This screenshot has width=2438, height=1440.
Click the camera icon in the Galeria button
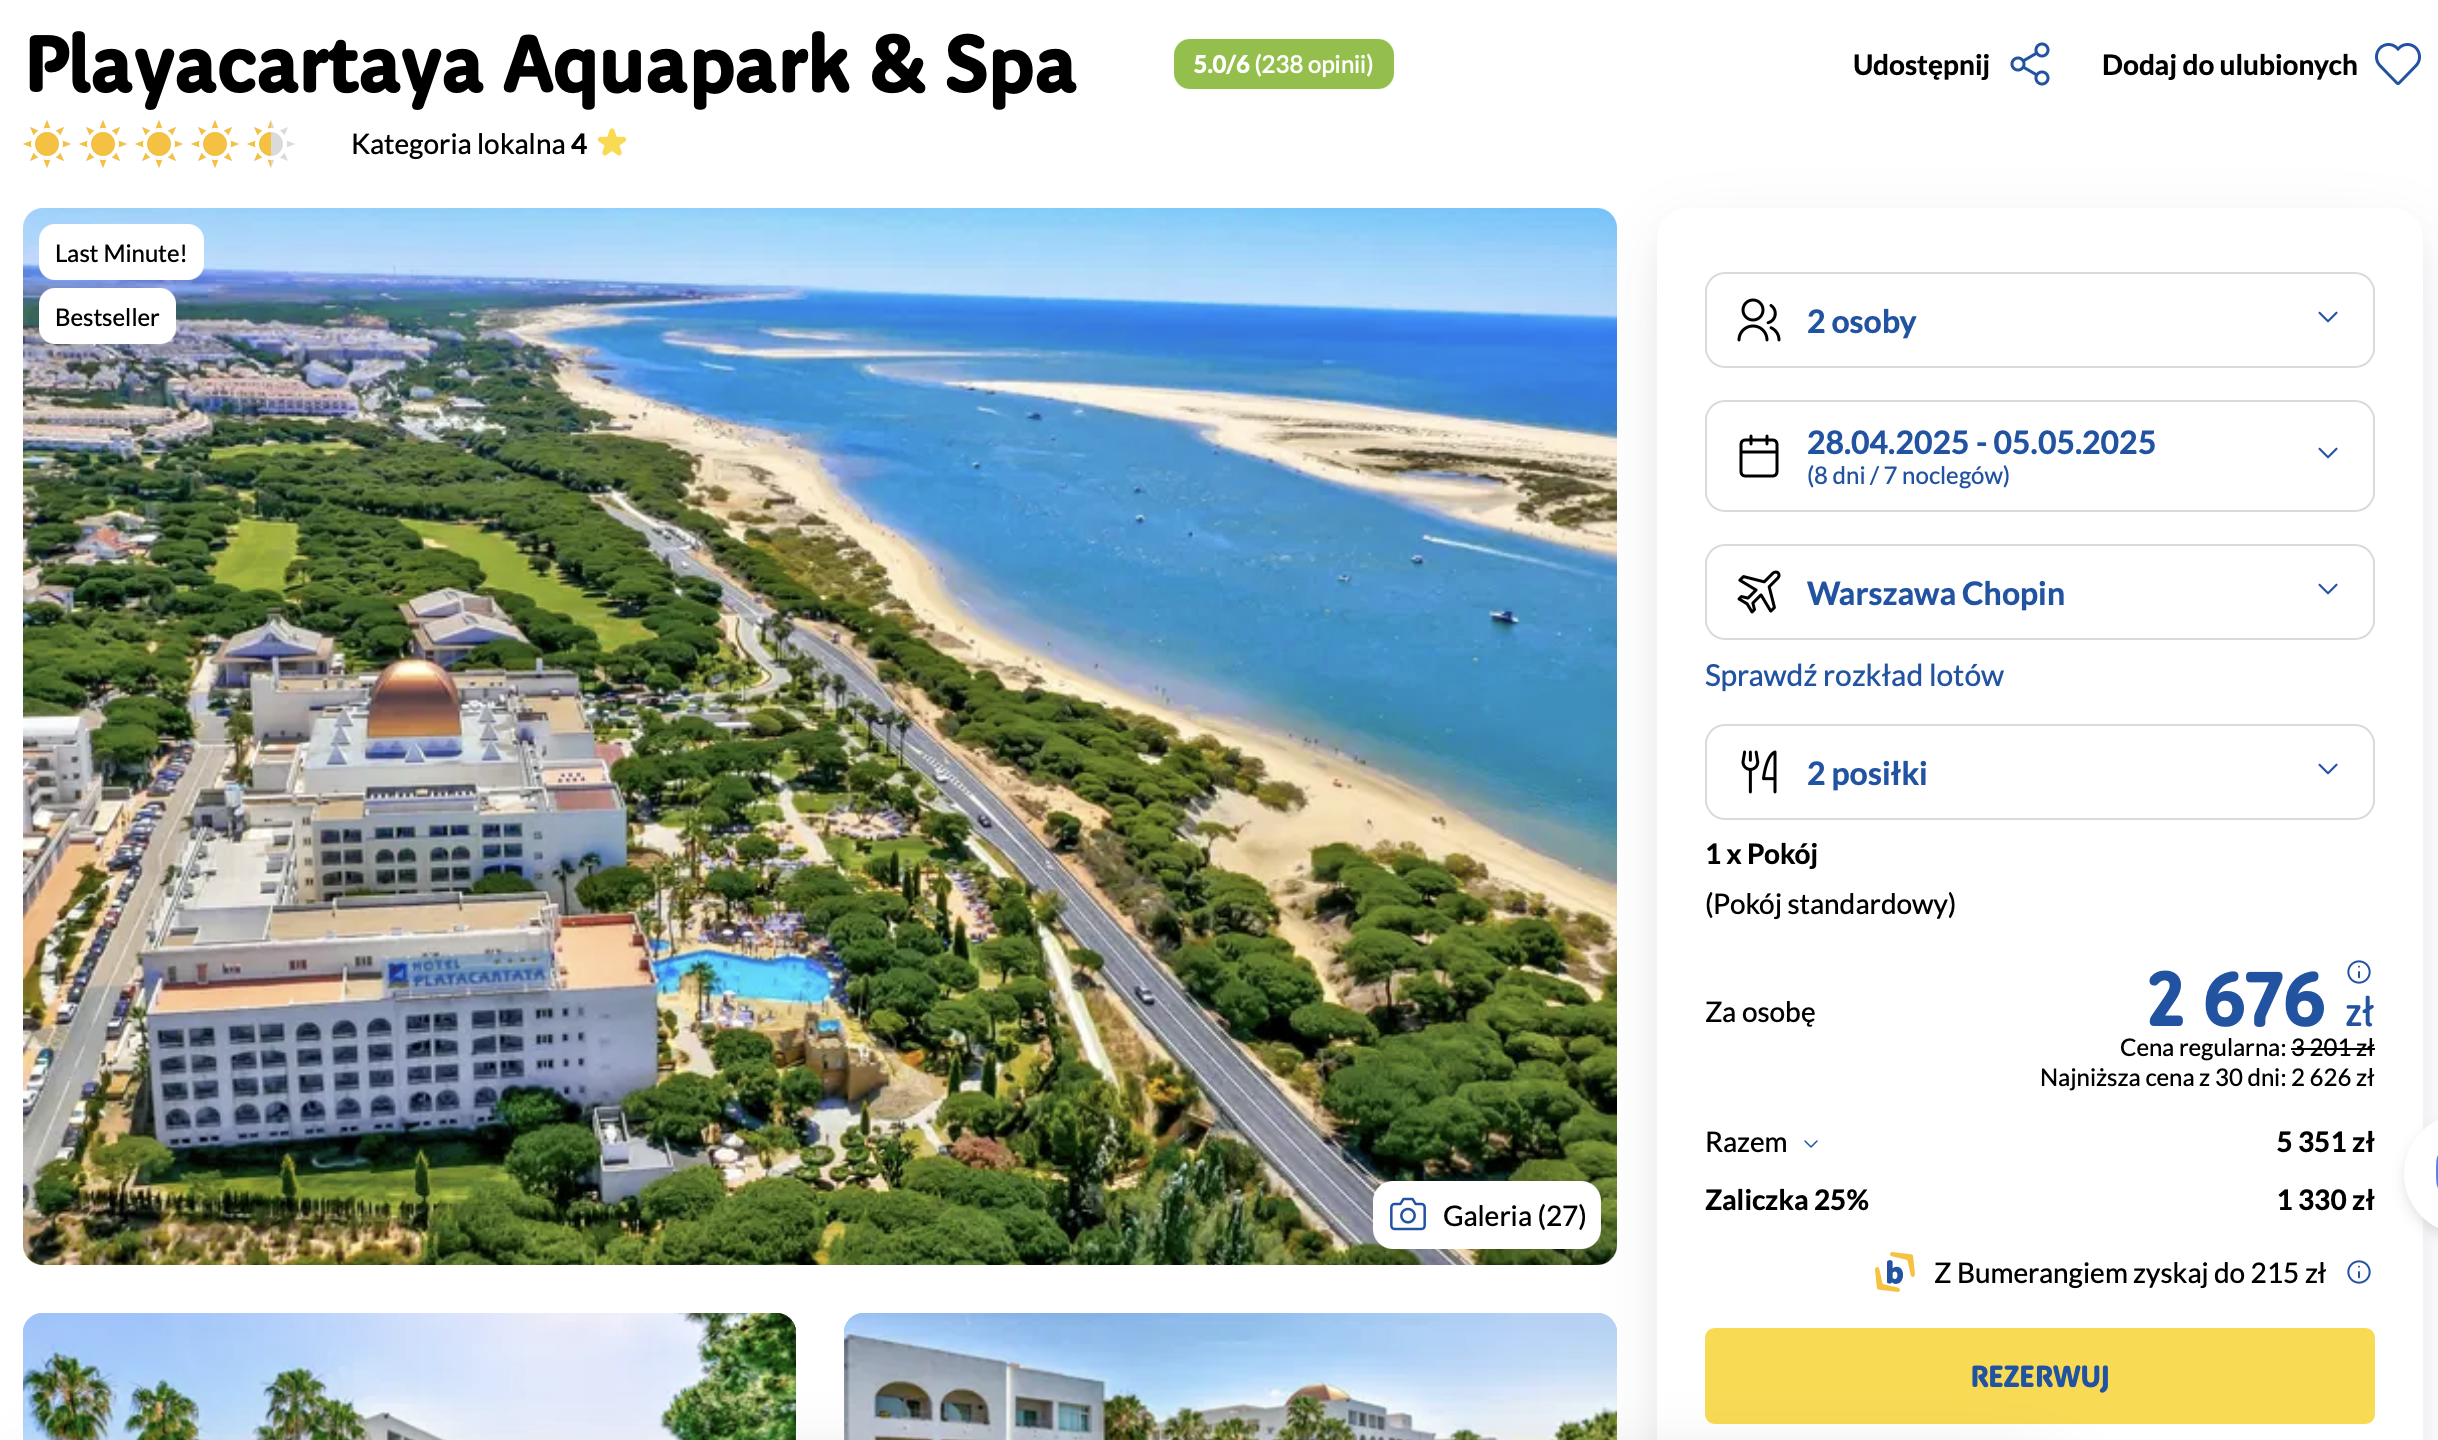point(1407,1215)
